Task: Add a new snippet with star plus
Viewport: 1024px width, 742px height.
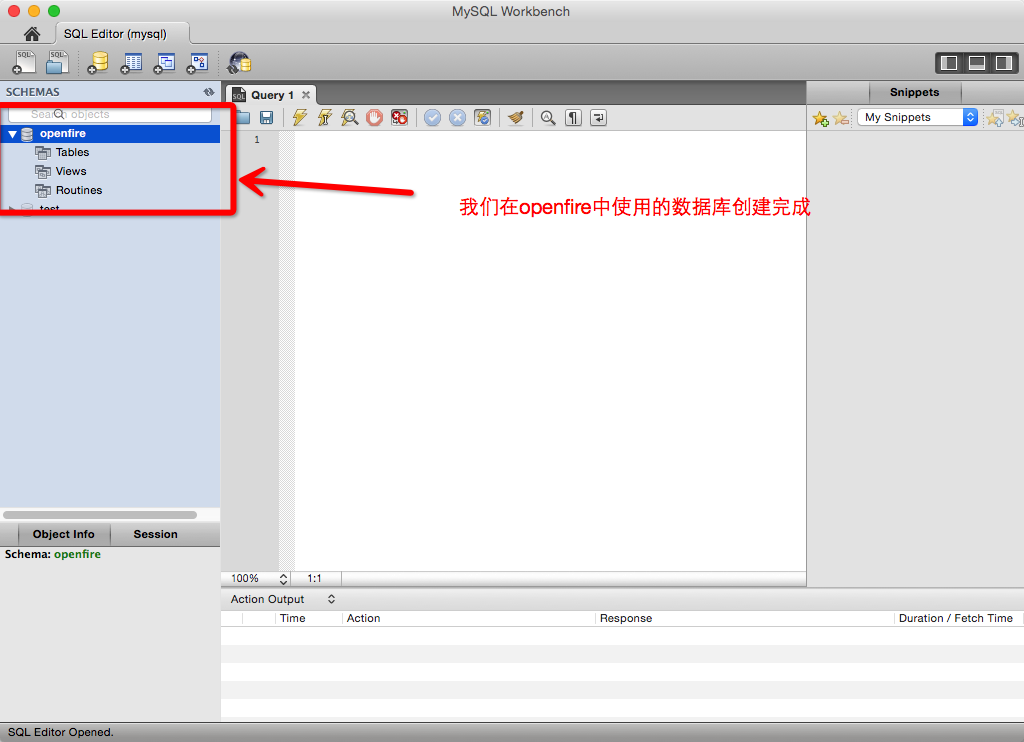Action: tap(820, 118)
